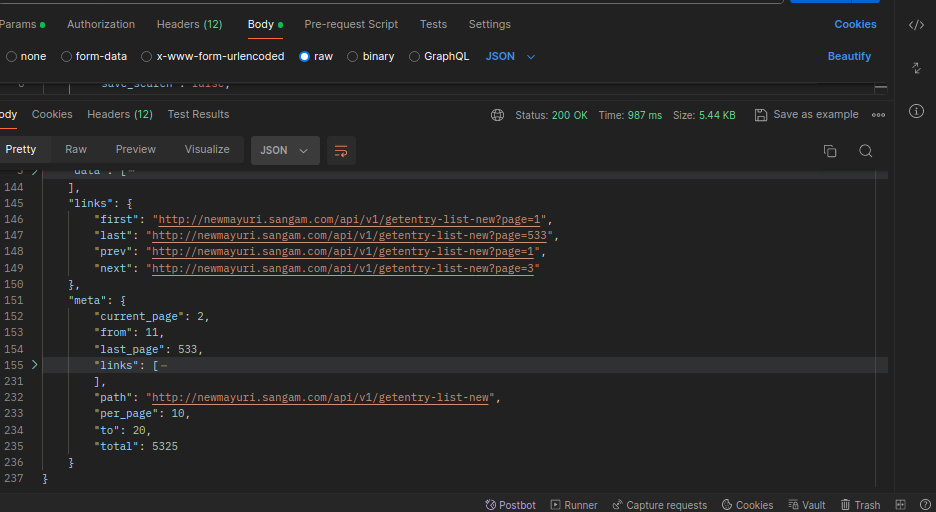Open Postbot in the status bar
This screenshot has height=512, width=936.
510,505
